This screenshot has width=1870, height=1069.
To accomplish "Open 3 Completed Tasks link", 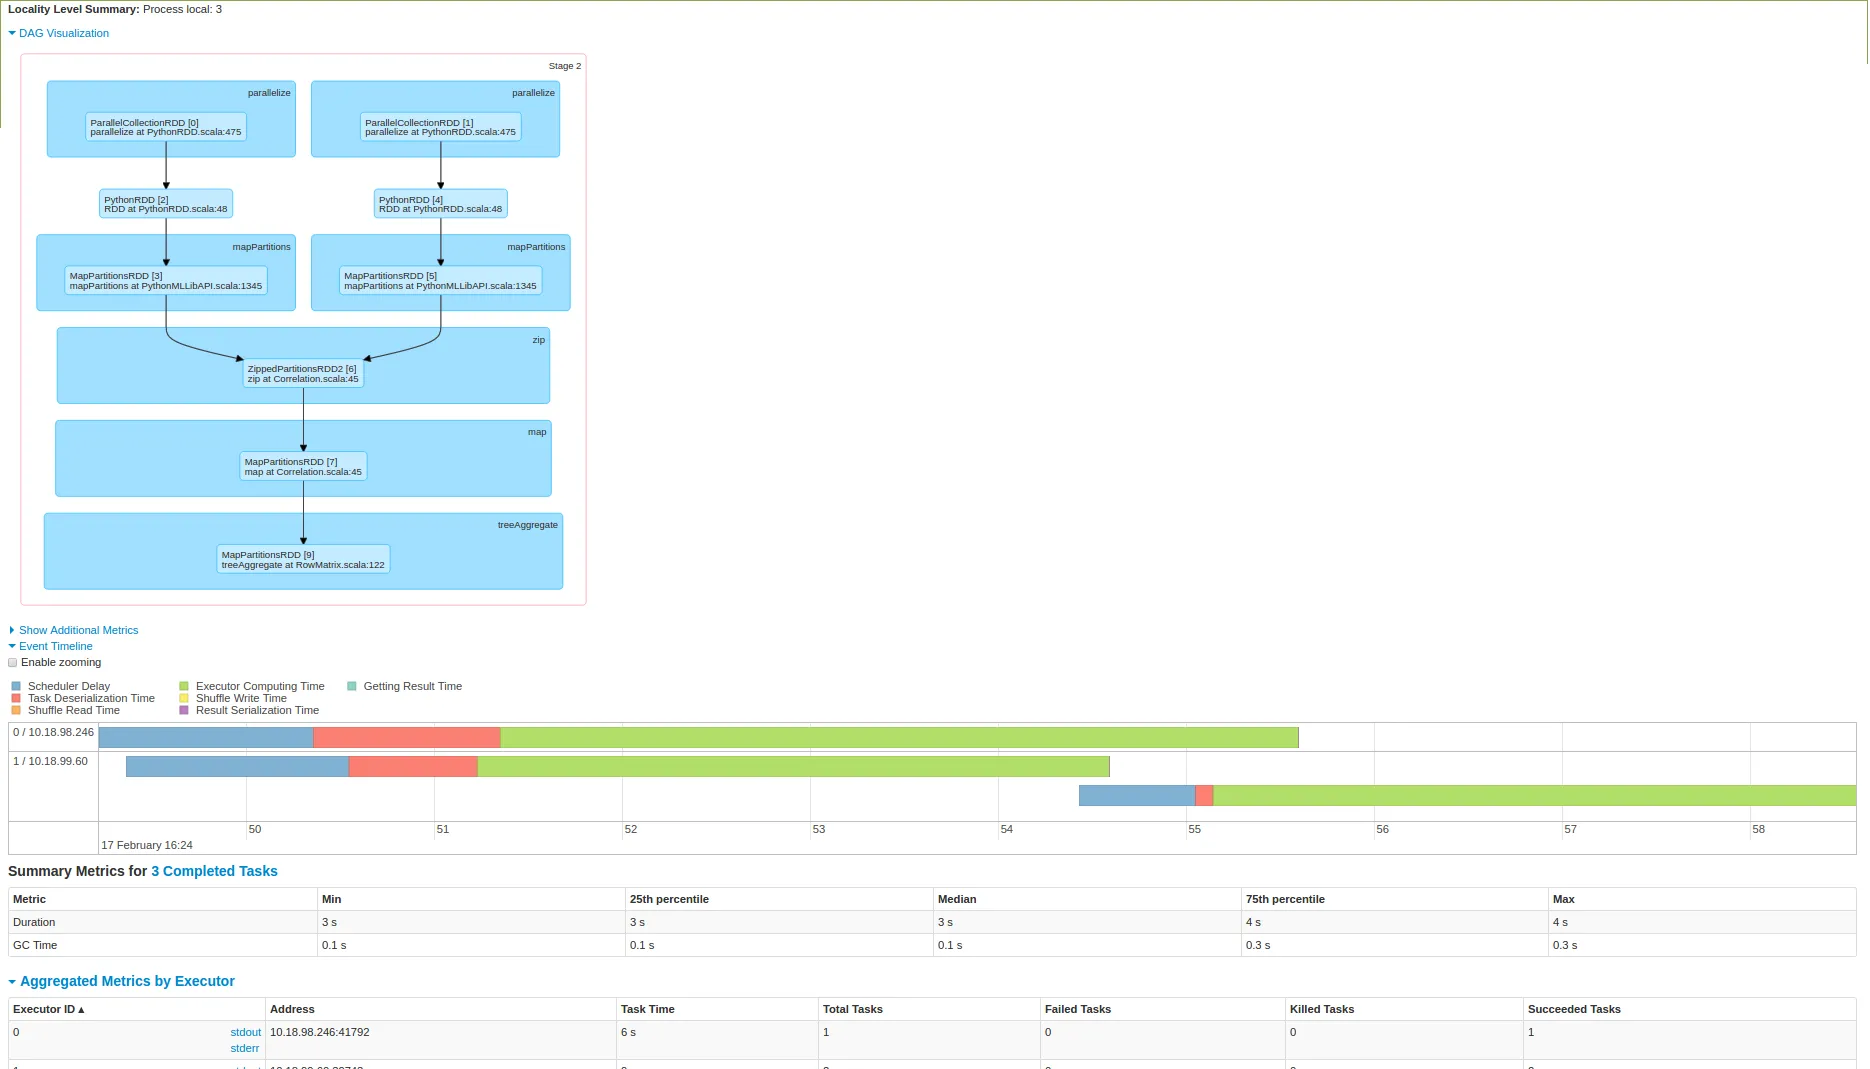I will pos(214,871).
